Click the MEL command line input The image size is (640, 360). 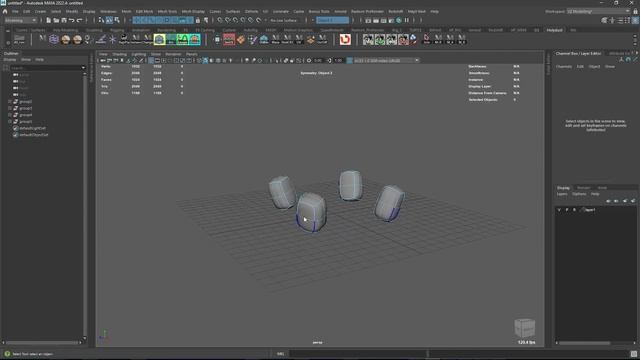click(357, 353)
